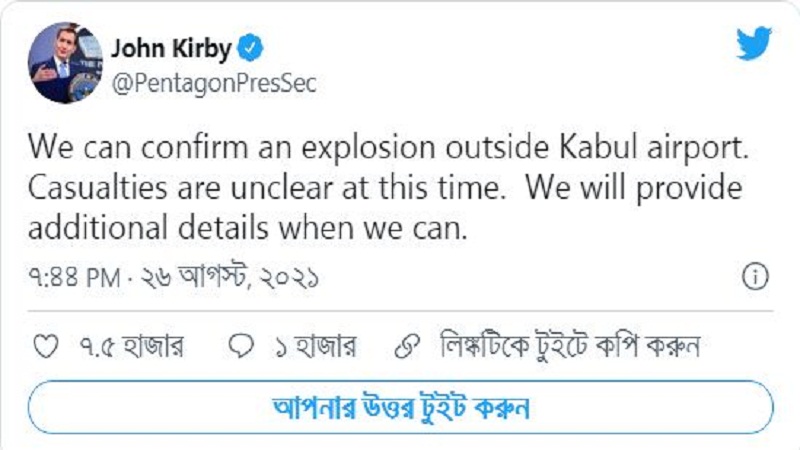The width and height of the screenshot is (800, 450).
Task: Click the reply speech bubble icon
Action: click(241, 346)
